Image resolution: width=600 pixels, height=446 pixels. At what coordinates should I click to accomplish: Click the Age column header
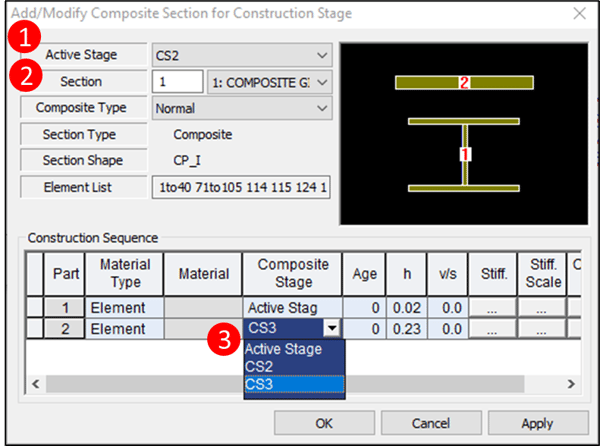(364, 273)
